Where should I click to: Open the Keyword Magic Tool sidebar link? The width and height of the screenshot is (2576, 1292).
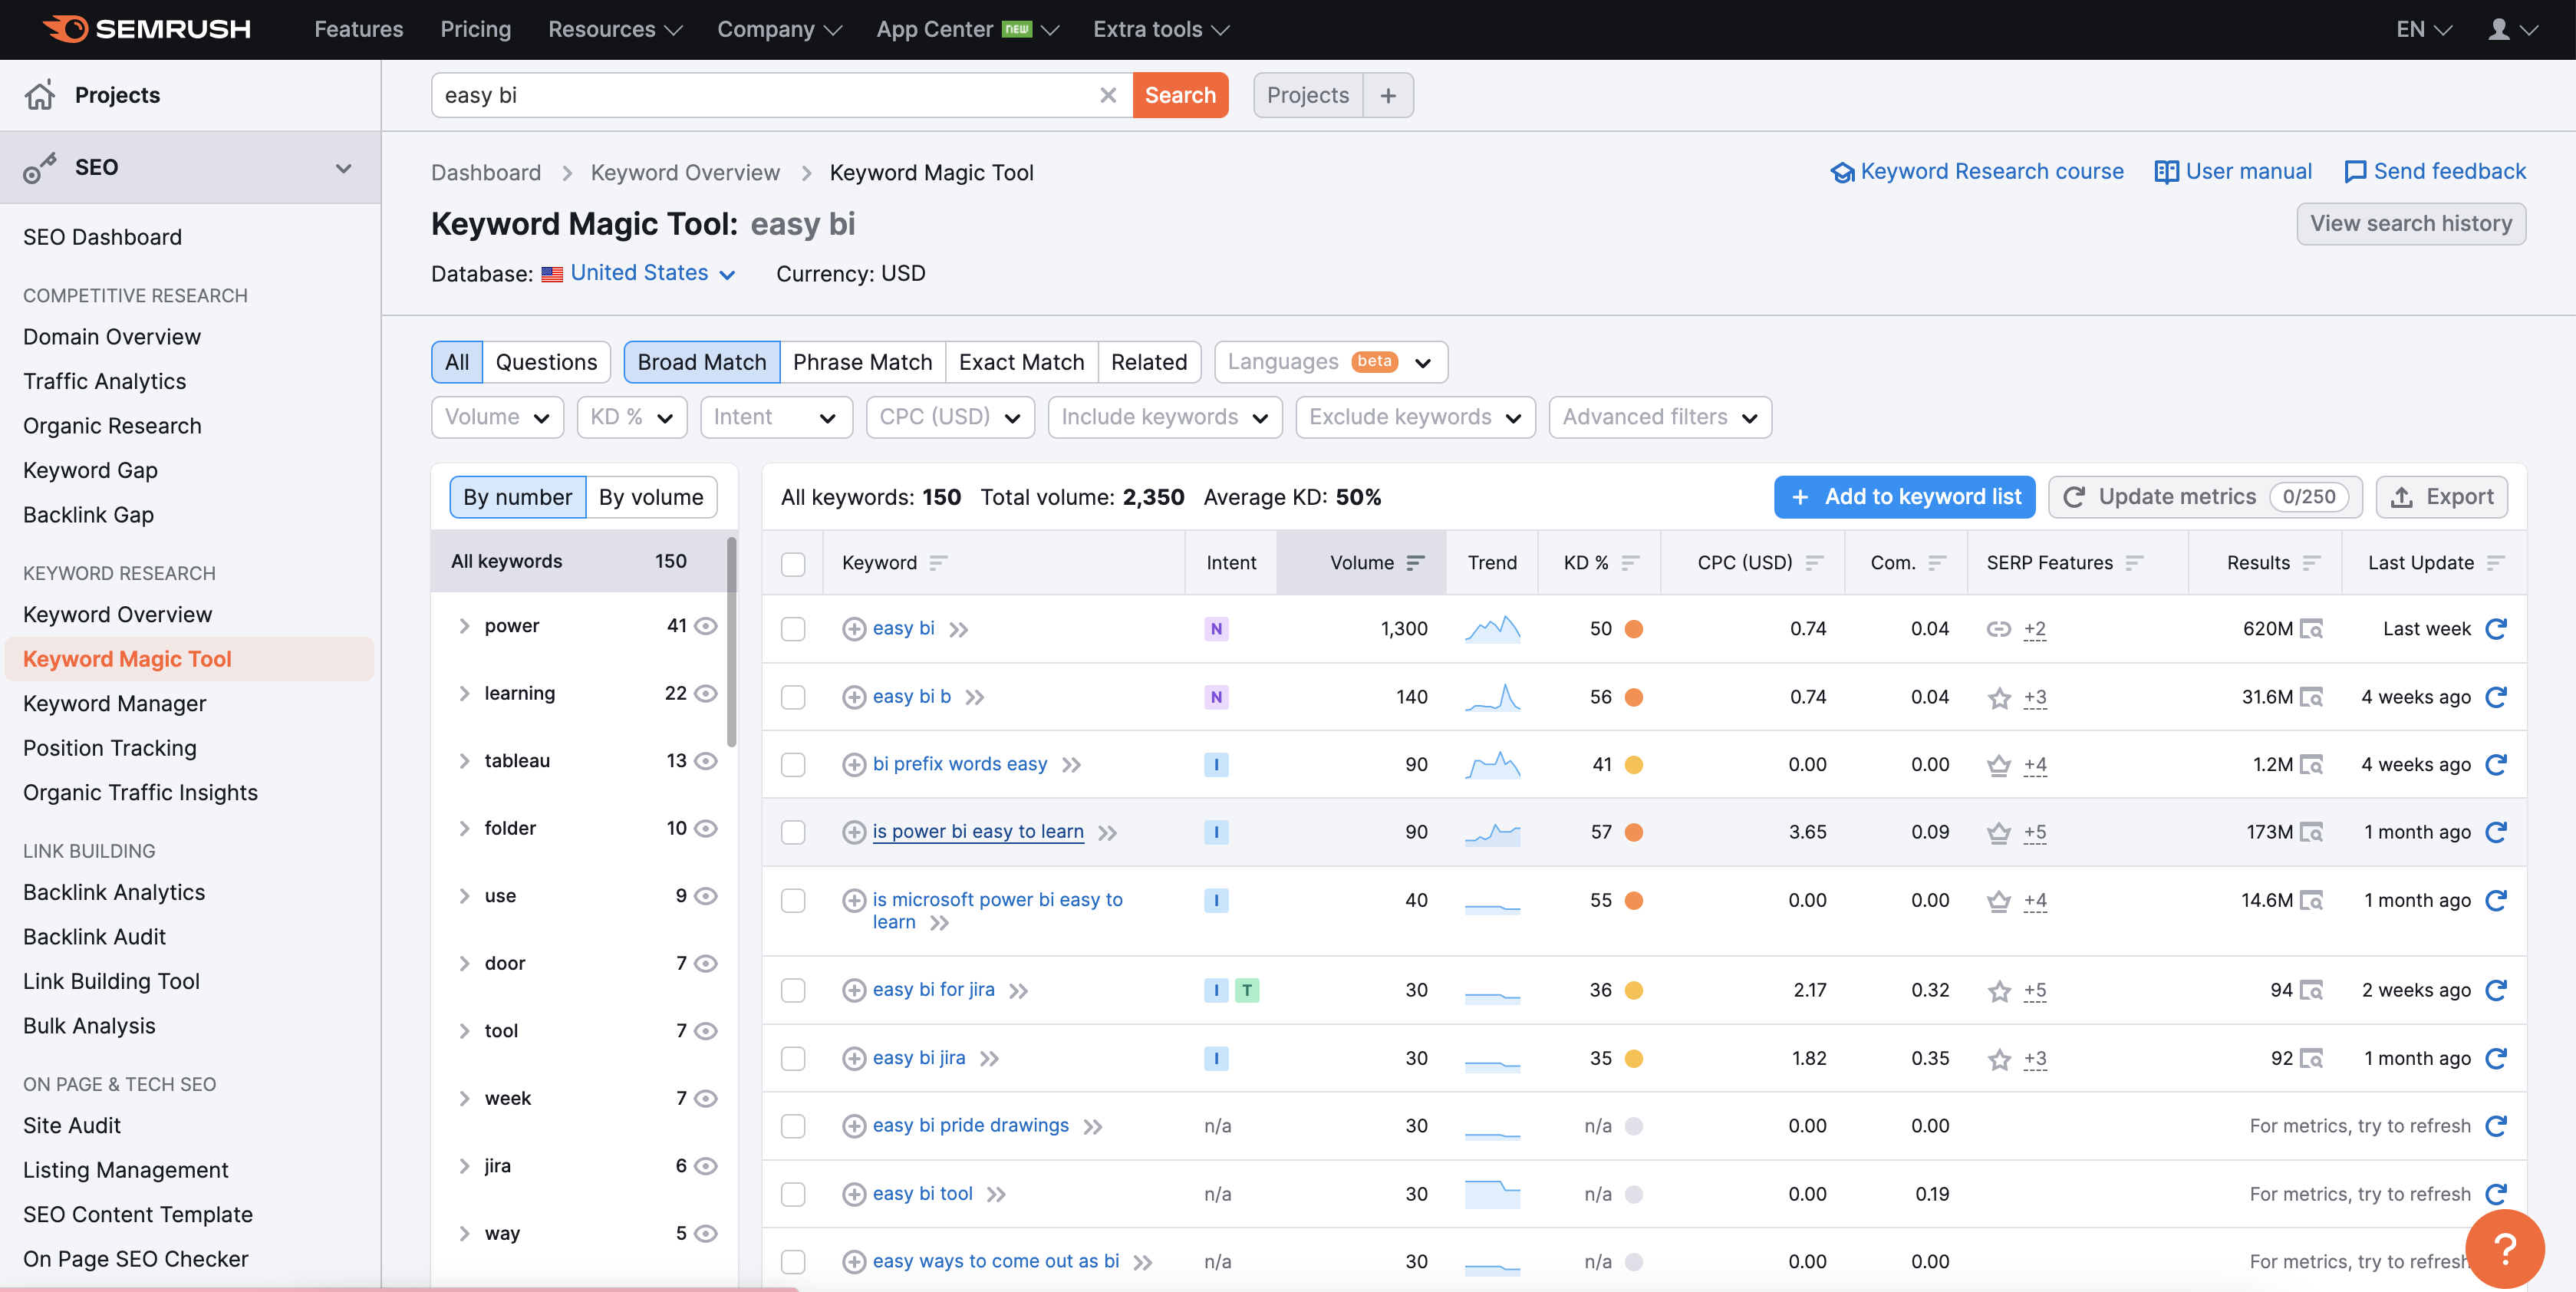[x=127, y=658]
